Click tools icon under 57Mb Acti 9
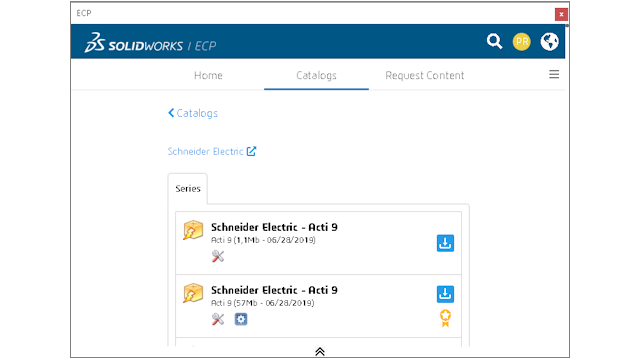Screen dimensions: 640x360 pos(218,319)
